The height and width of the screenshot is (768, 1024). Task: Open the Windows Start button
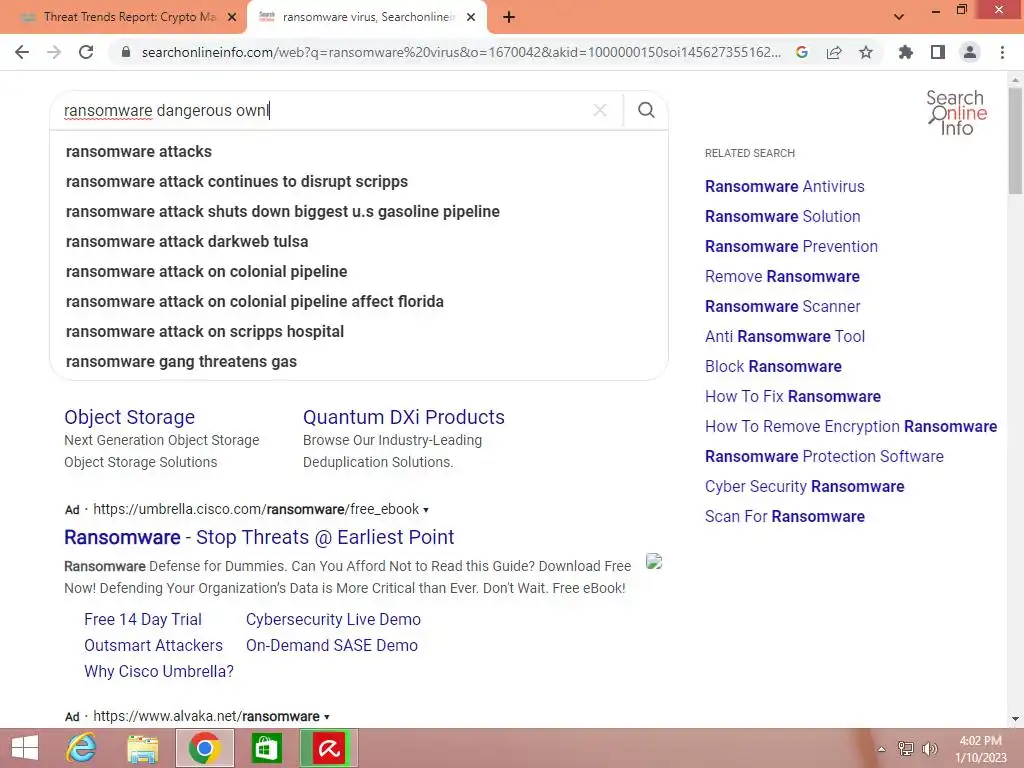[x=25, y=748]
